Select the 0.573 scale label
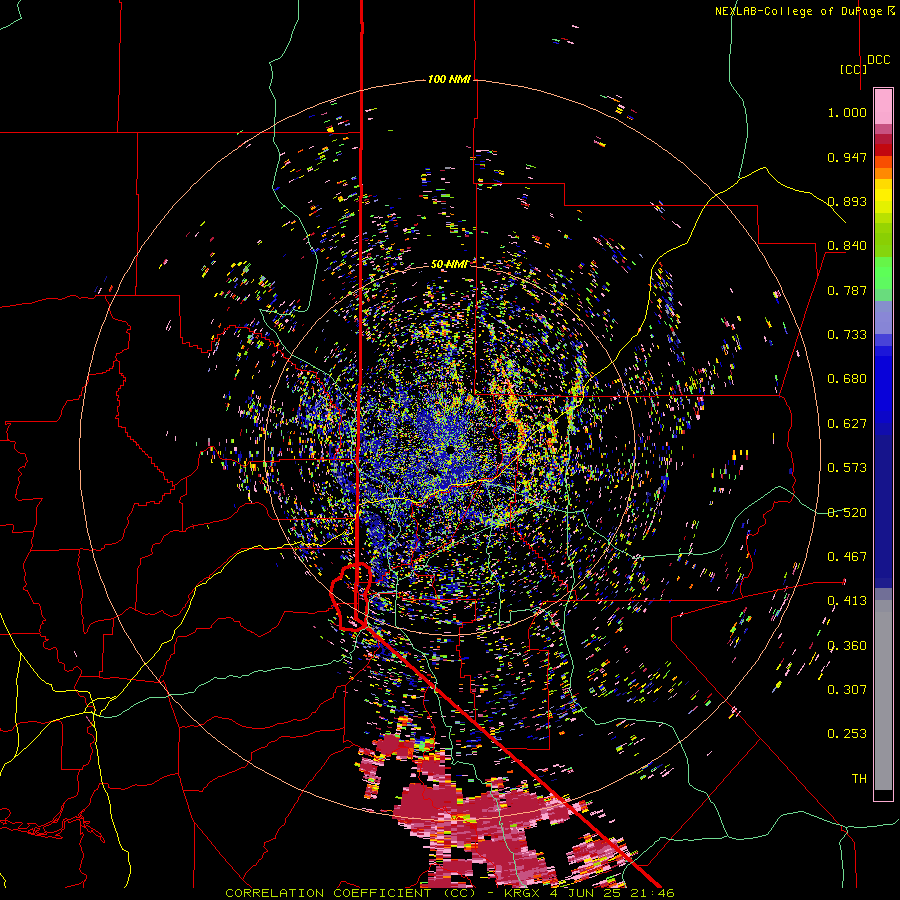 tap(847, 468)
